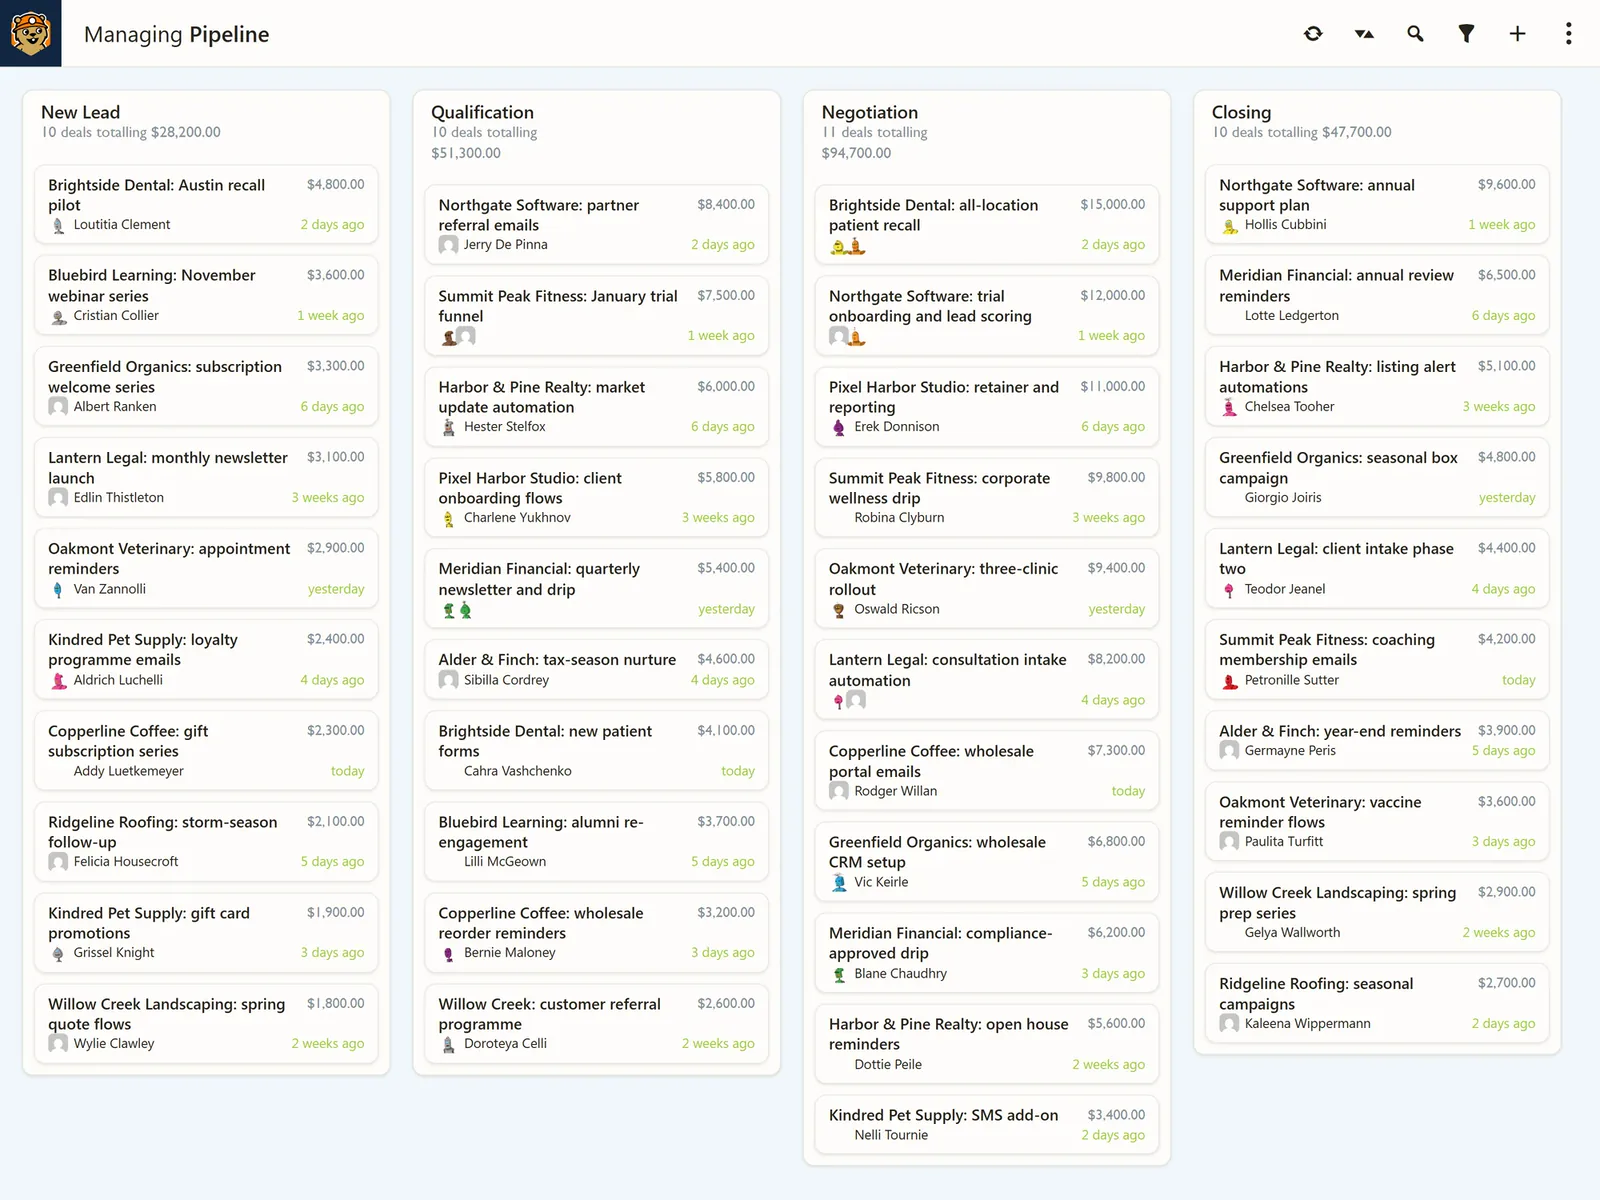Open the filter funnel icon
The height and width of the screenshot is (1200, 1600).
[1466, 34]
